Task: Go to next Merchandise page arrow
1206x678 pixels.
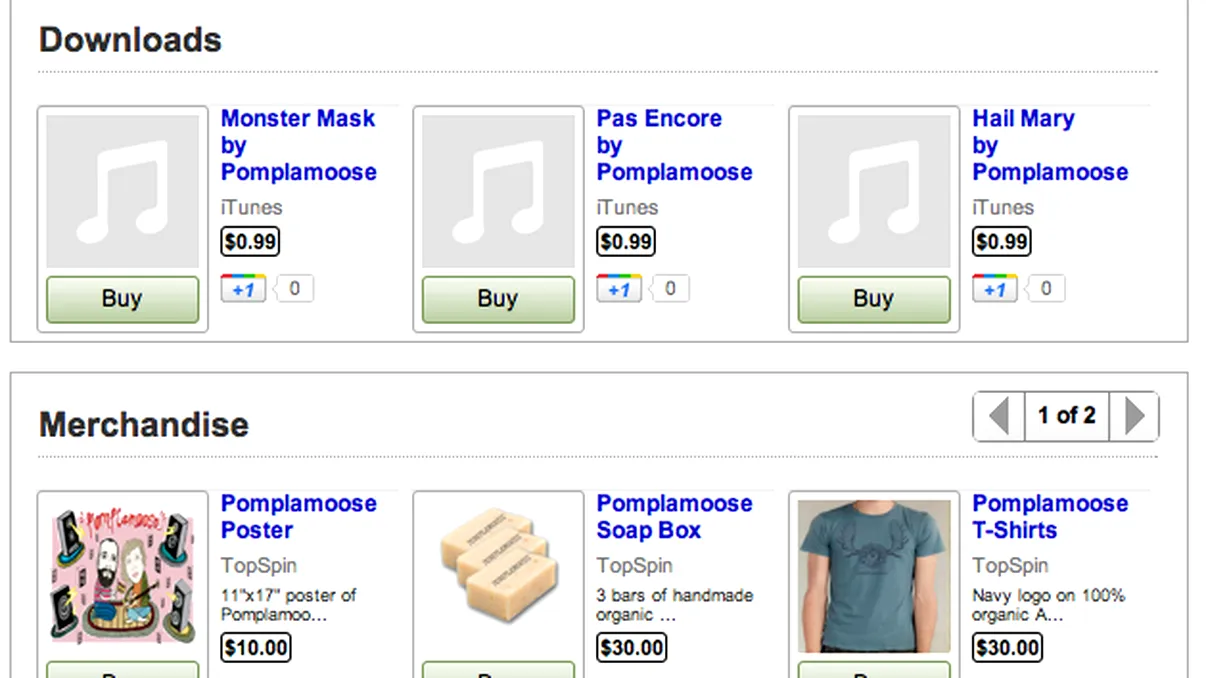Action: click(x=1134, y=416)
